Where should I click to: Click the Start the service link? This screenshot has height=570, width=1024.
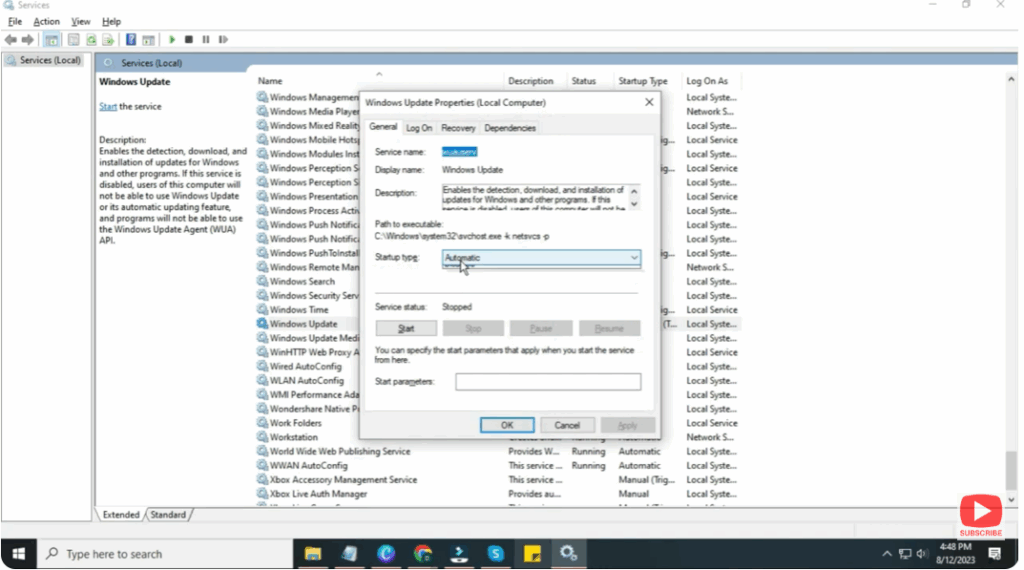coord(108,107)
